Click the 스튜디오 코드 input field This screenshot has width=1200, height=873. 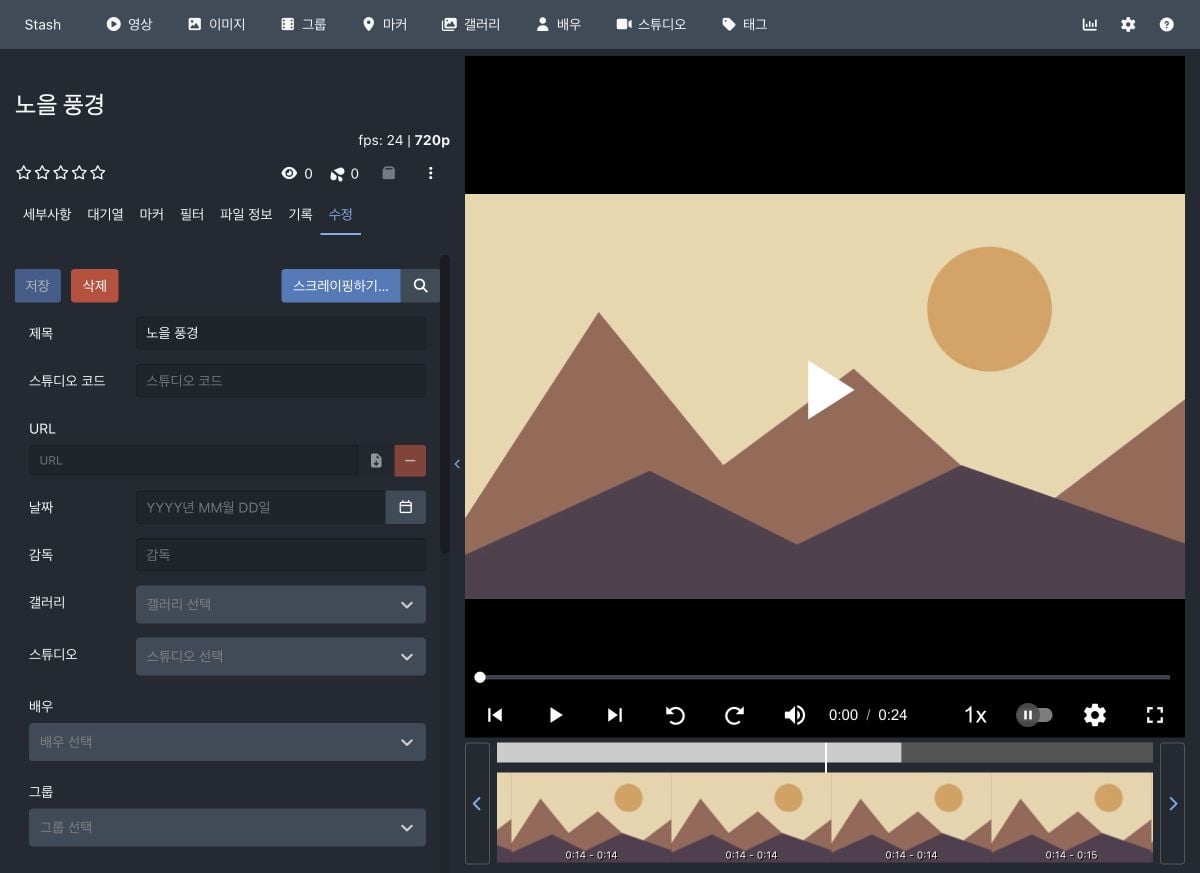coord(281,380)
